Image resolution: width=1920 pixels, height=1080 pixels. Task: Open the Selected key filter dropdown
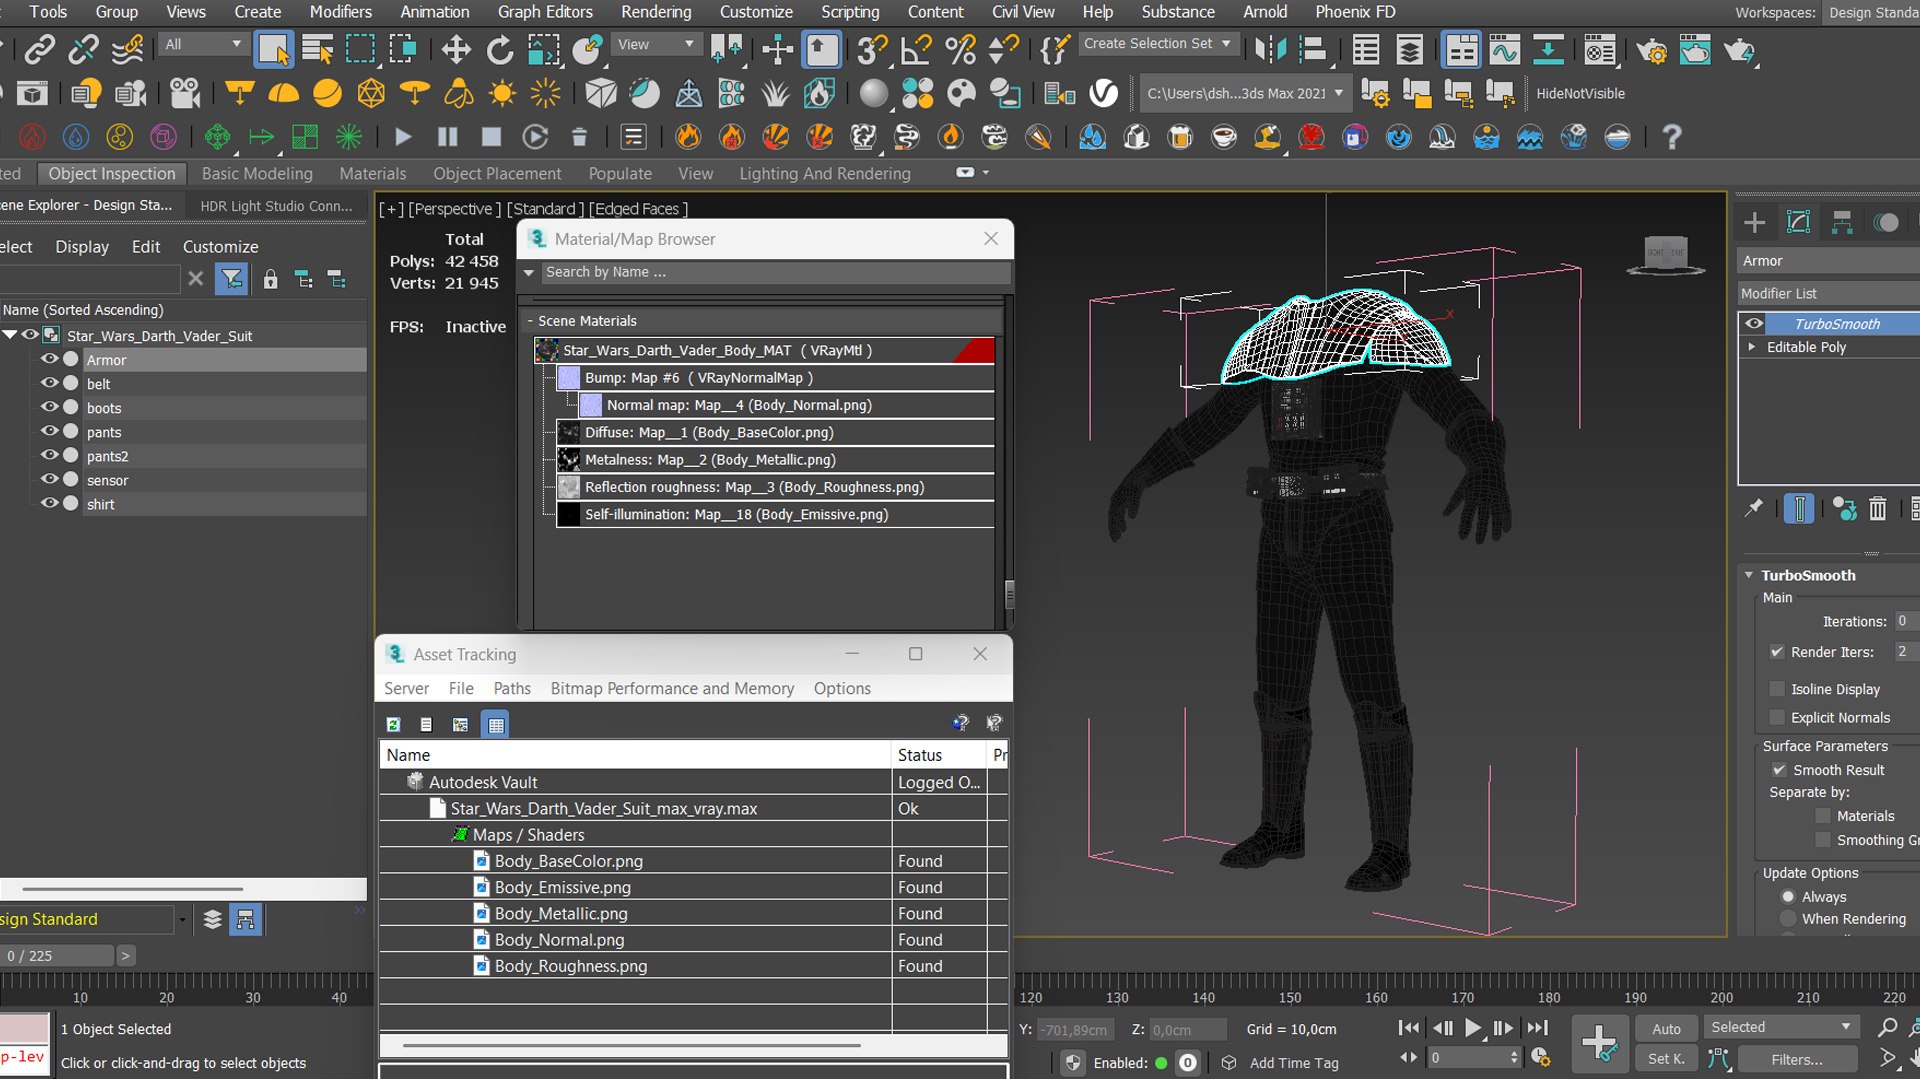(x=1781, y=1027)
